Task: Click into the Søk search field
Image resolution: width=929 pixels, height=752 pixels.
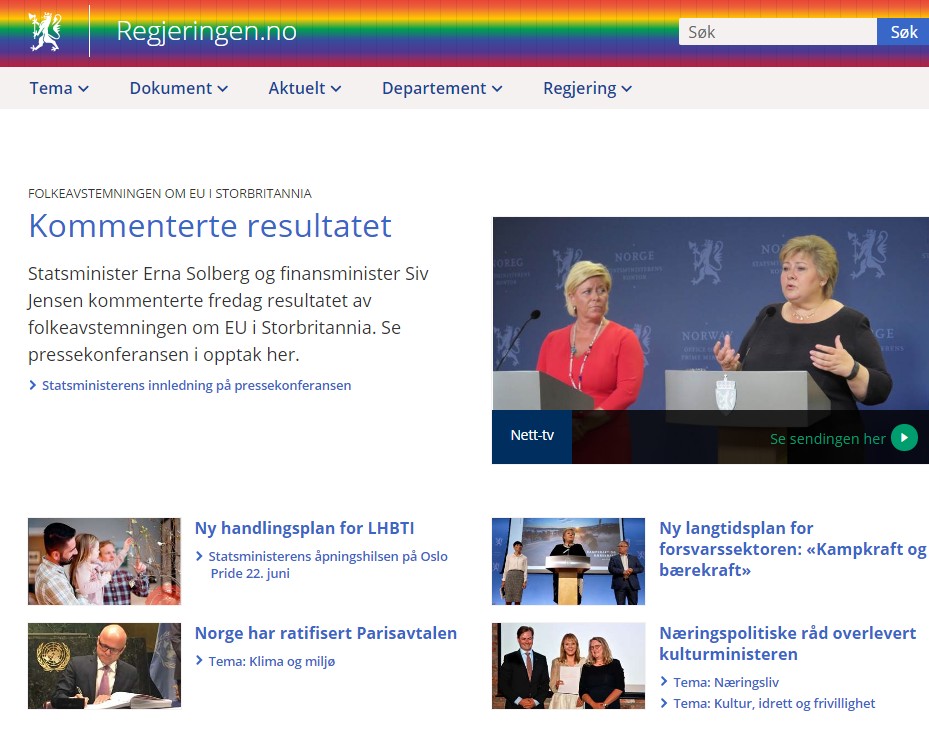Action: click(777, 32)
